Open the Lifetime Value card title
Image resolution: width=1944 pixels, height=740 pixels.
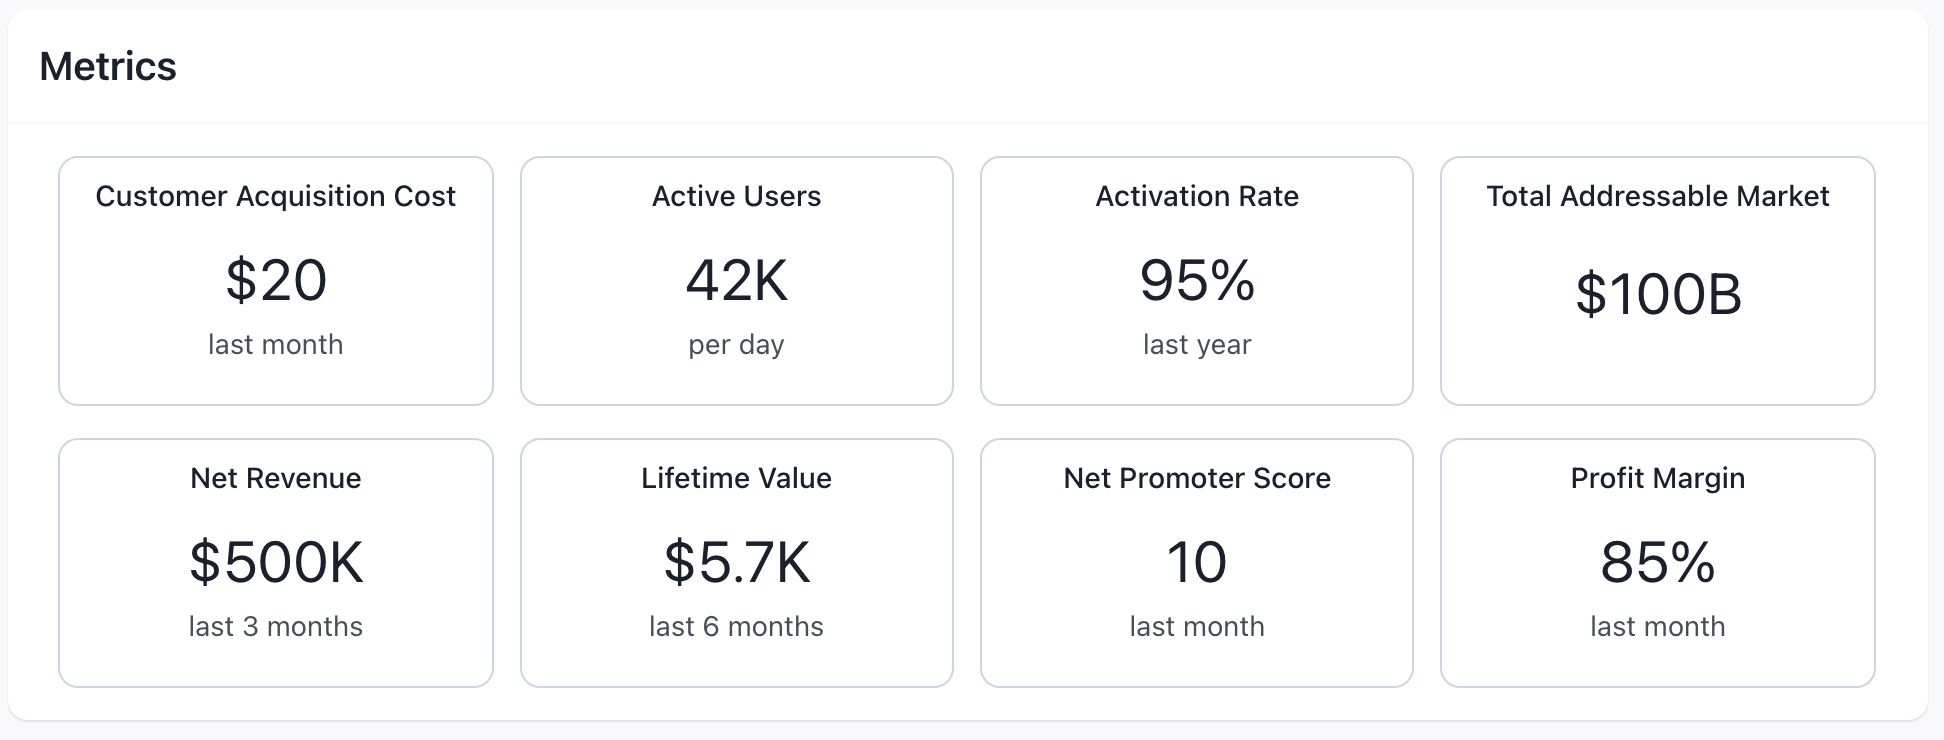tap(736, 478)
